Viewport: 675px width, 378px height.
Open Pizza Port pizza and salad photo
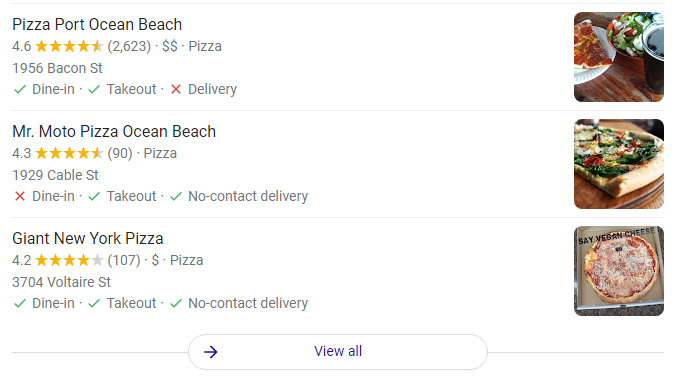619,57
